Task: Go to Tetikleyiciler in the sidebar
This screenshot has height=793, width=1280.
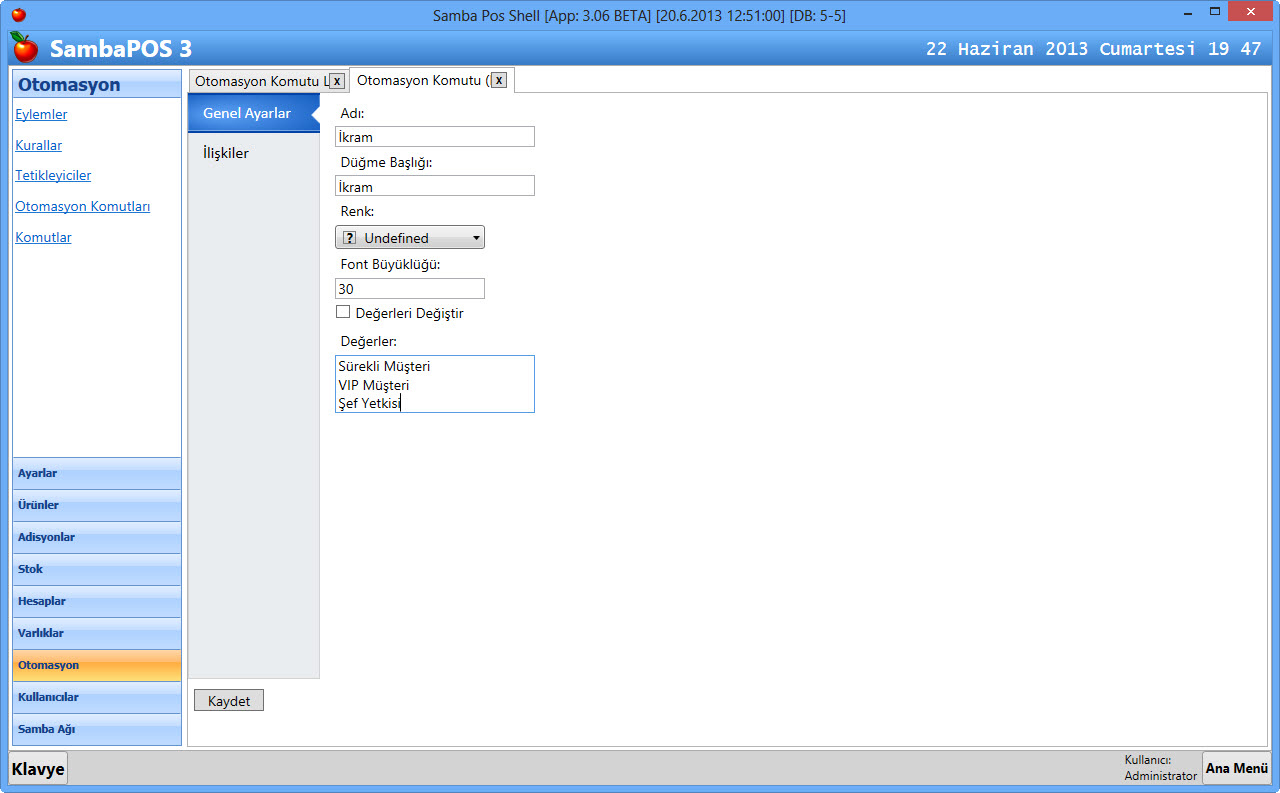Action: point(53,175)
